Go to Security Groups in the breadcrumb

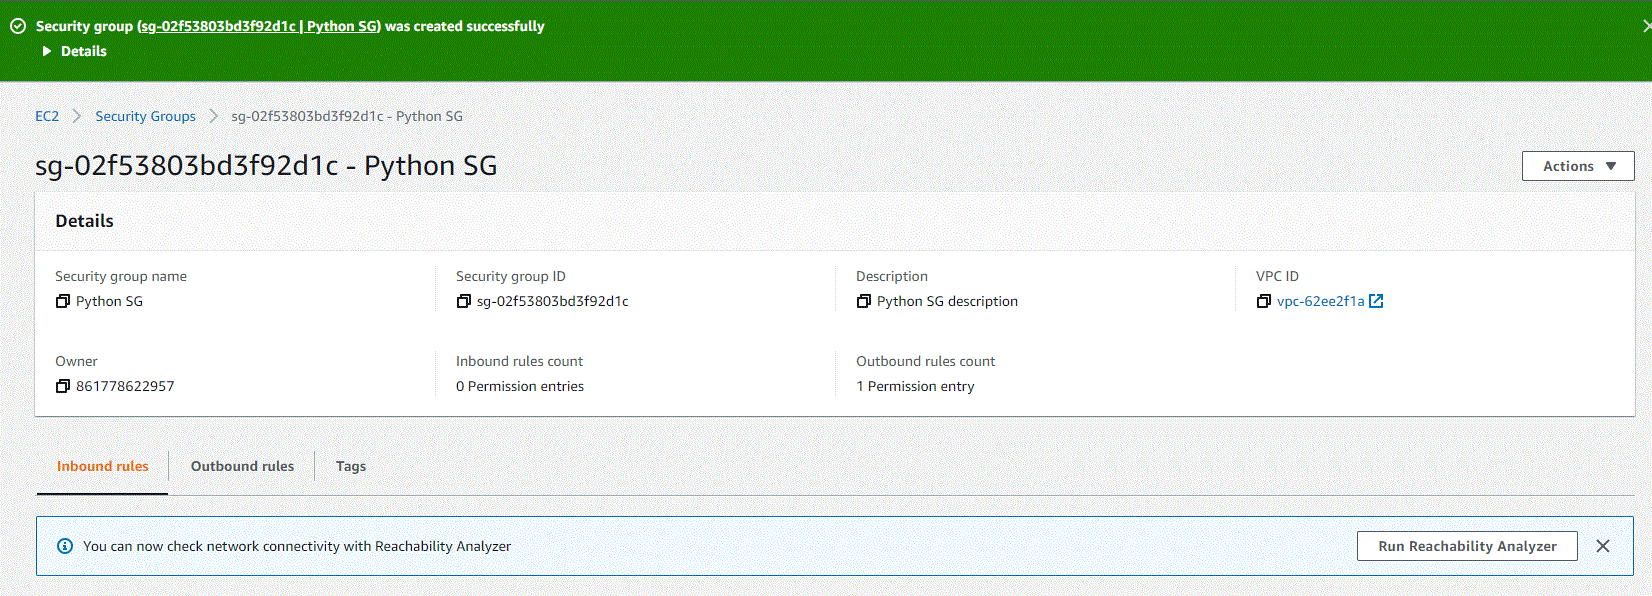145,116
